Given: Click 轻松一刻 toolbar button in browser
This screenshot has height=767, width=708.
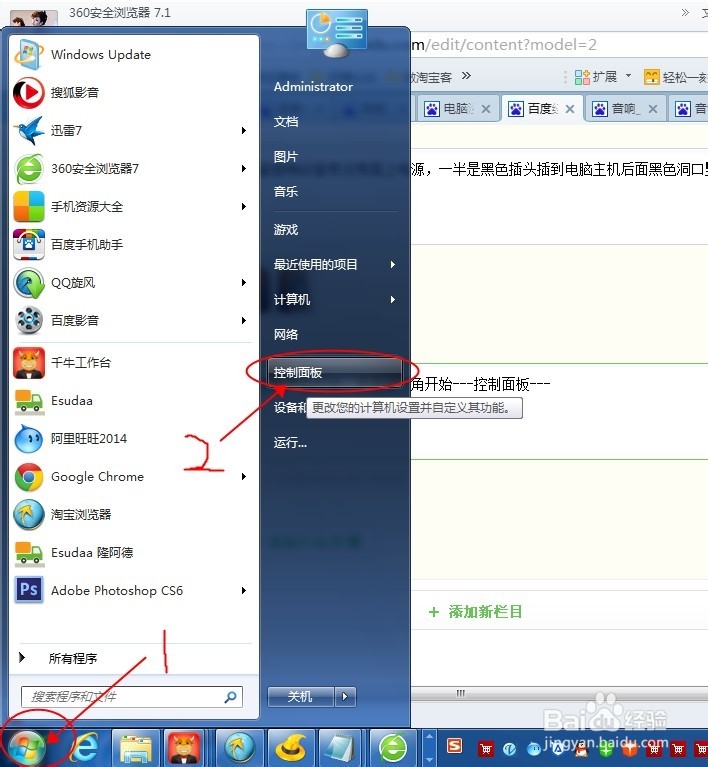Looking at the screenshot, I should pos(675,77).
